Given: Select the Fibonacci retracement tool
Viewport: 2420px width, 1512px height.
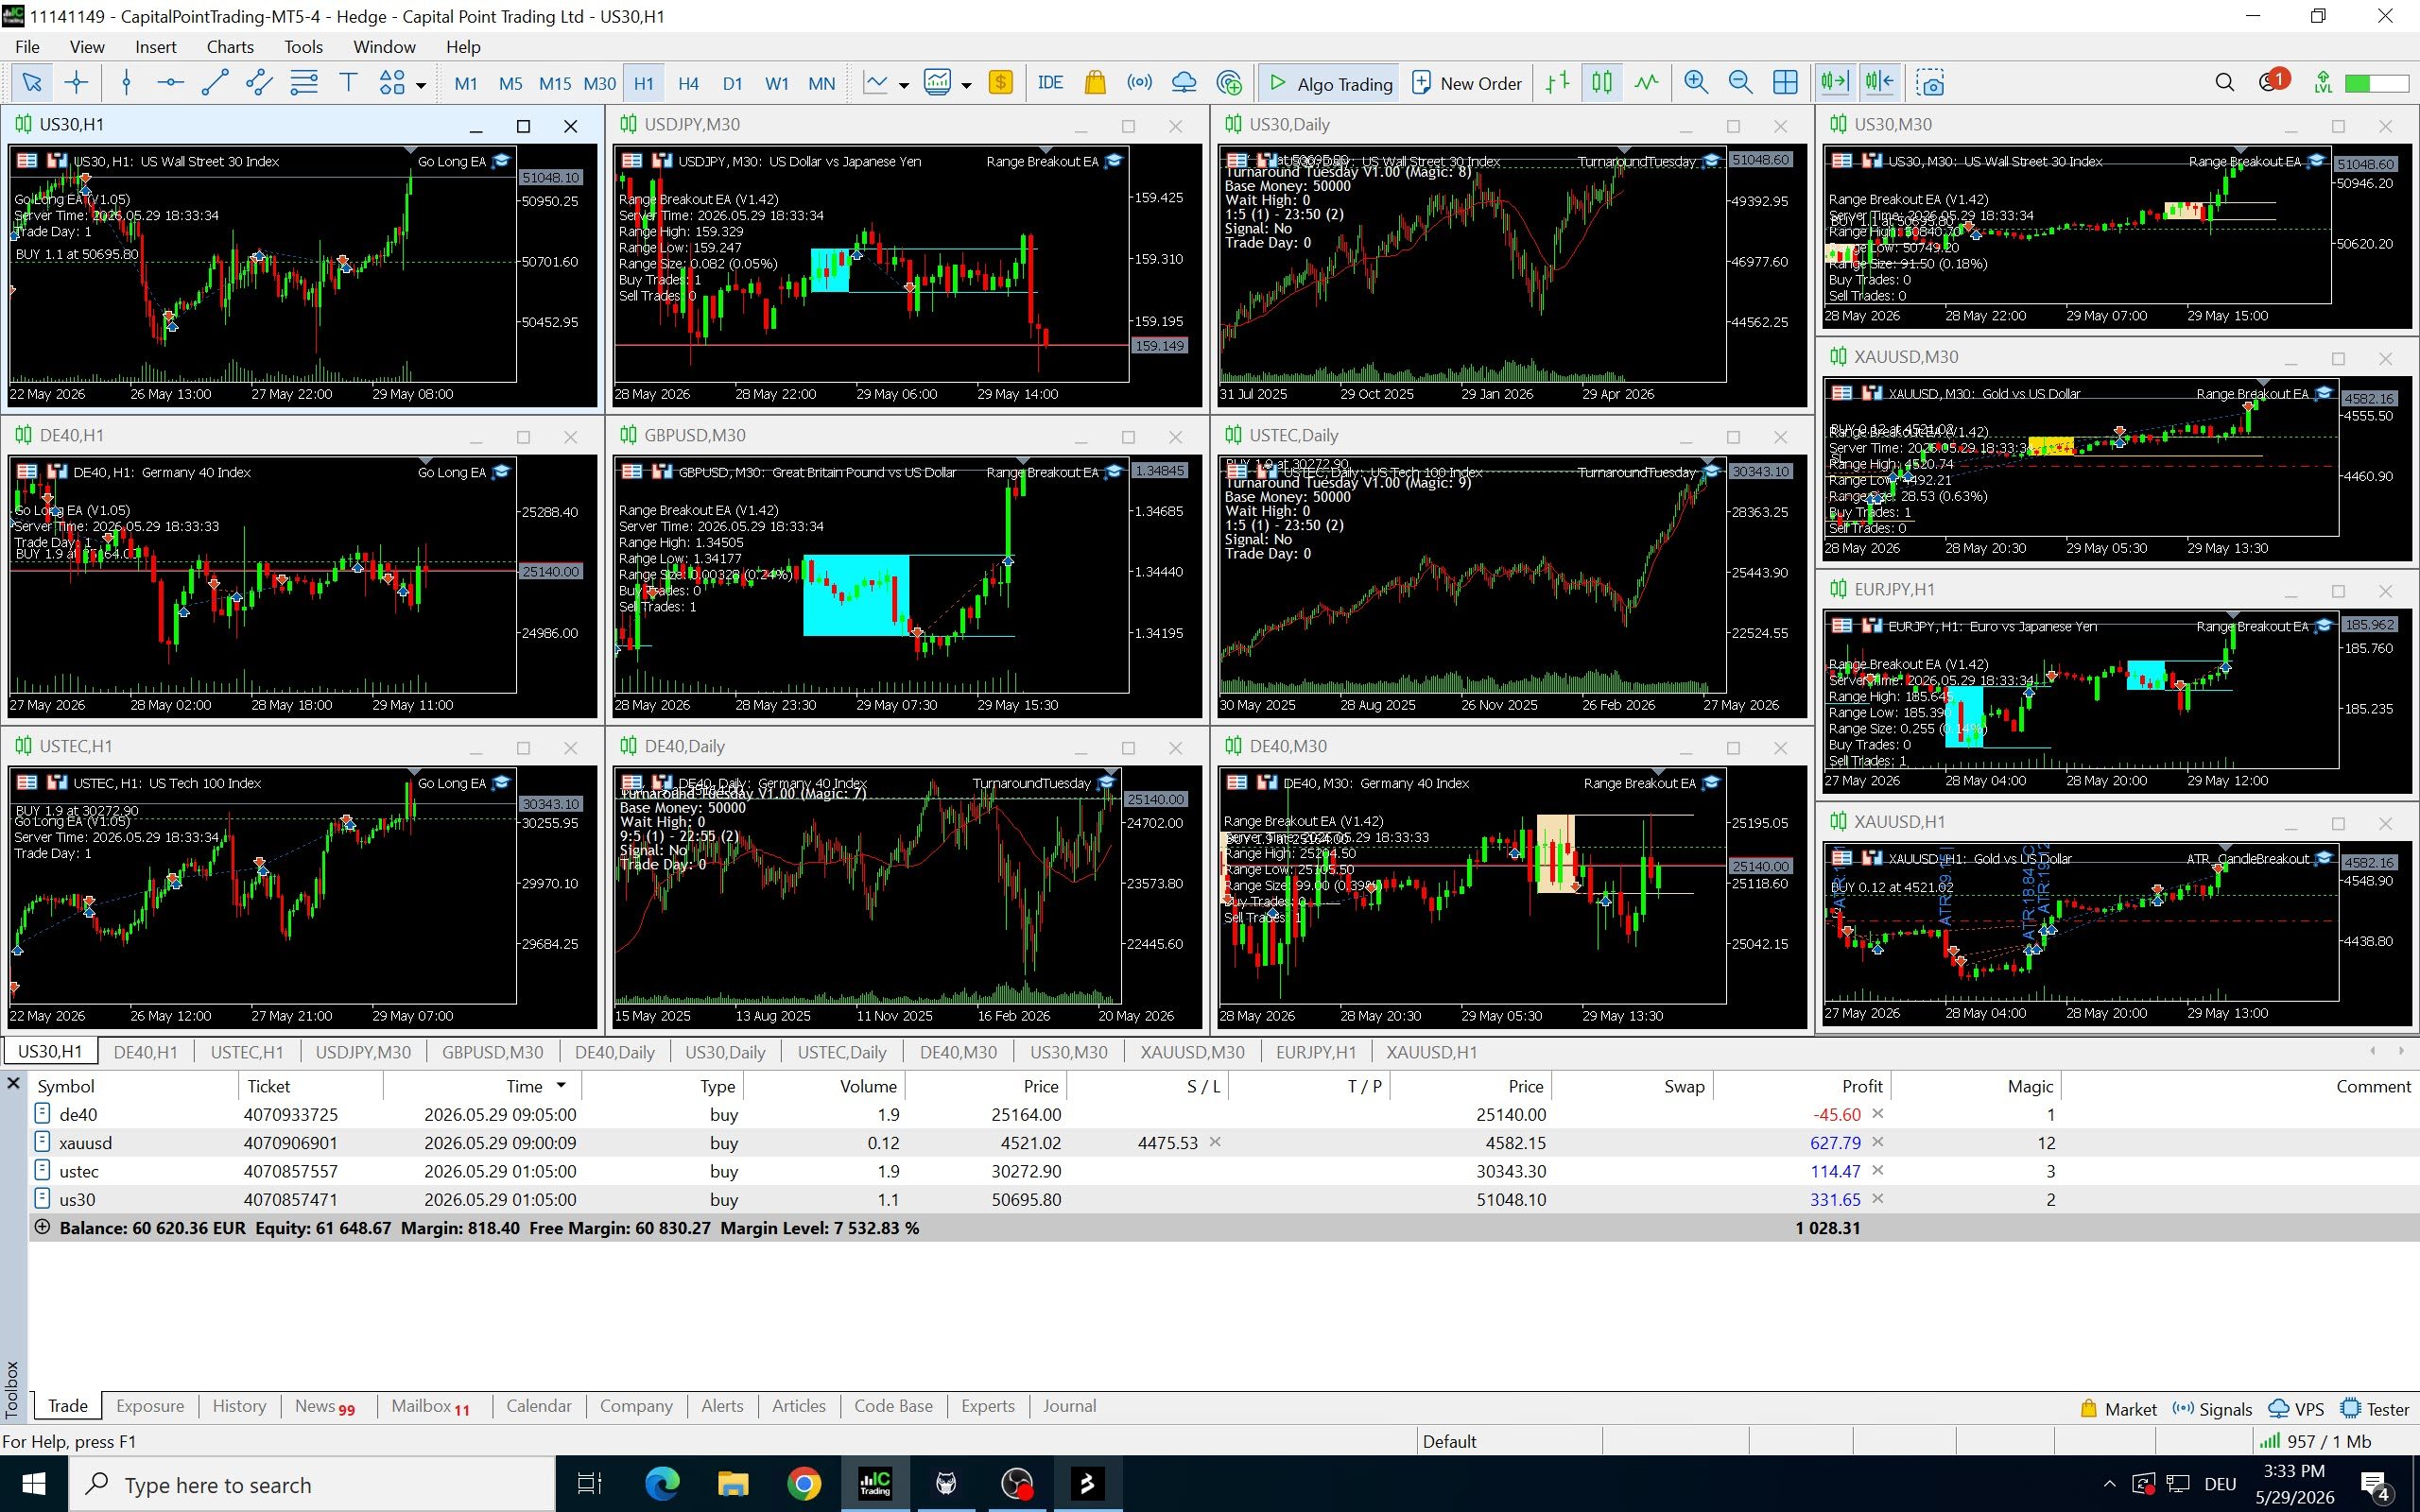Looking at the screenshot, I should coord(304,83).
